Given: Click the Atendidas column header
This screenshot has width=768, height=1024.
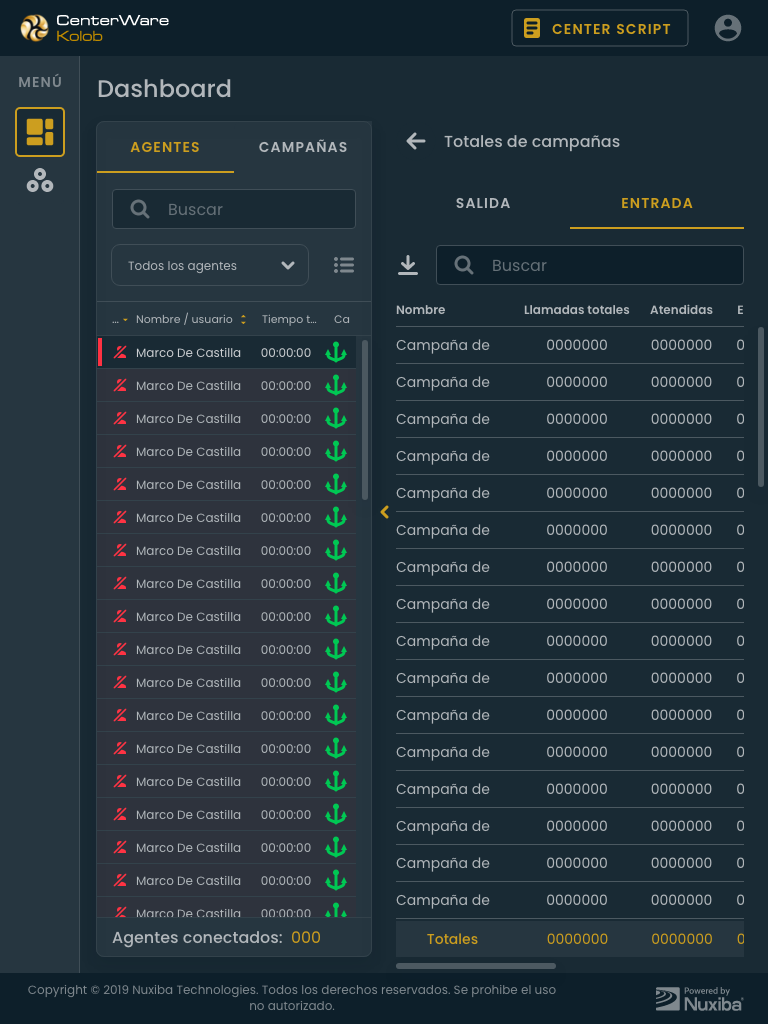Looking at the screenshot, I should pos(681,310).
